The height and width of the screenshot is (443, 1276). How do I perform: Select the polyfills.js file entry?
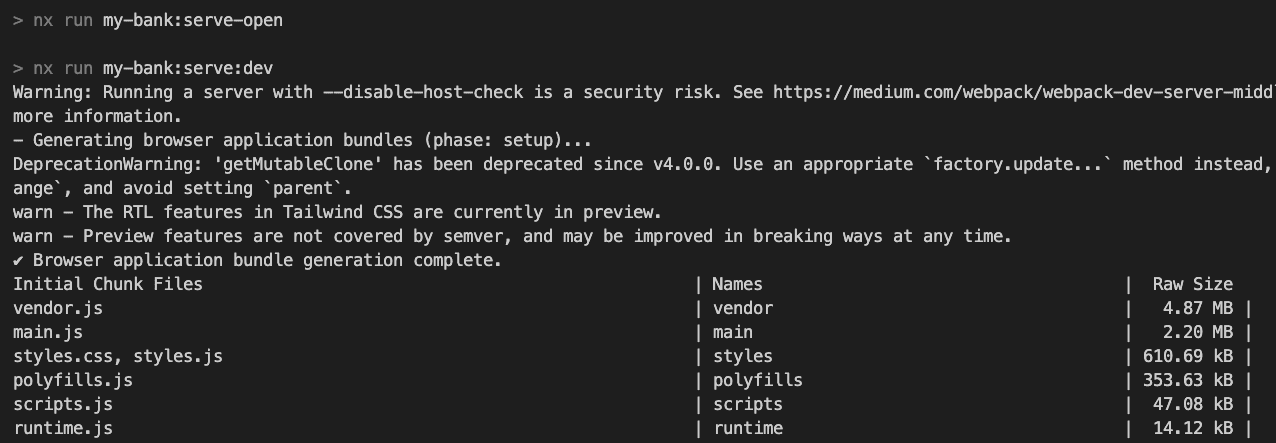point(73,380)
